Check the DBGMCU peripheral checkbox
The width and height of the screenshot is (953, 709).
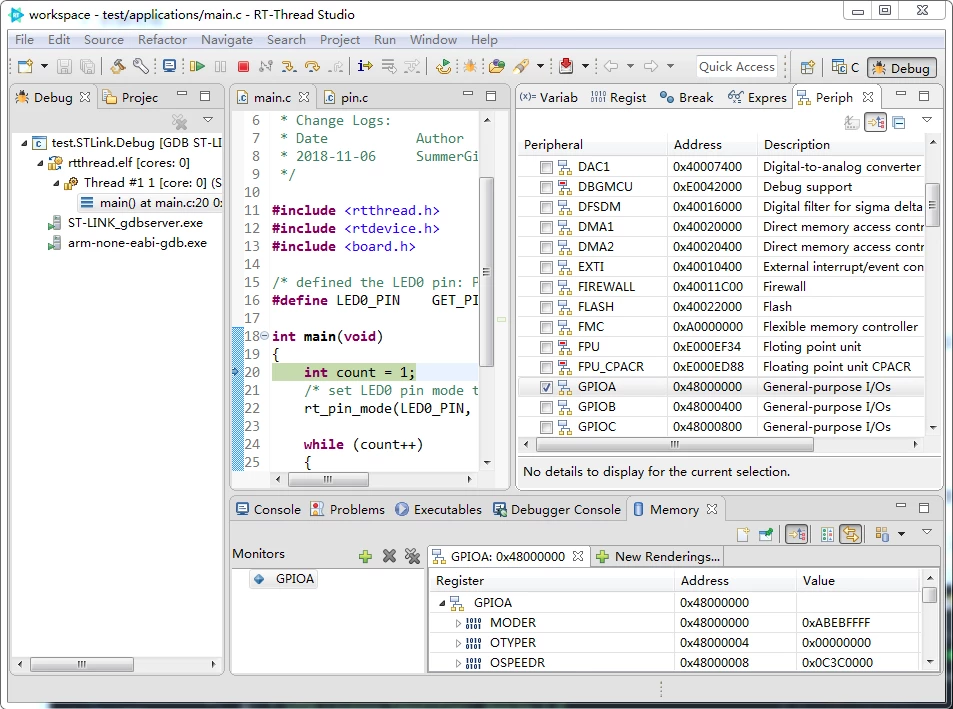546,187
